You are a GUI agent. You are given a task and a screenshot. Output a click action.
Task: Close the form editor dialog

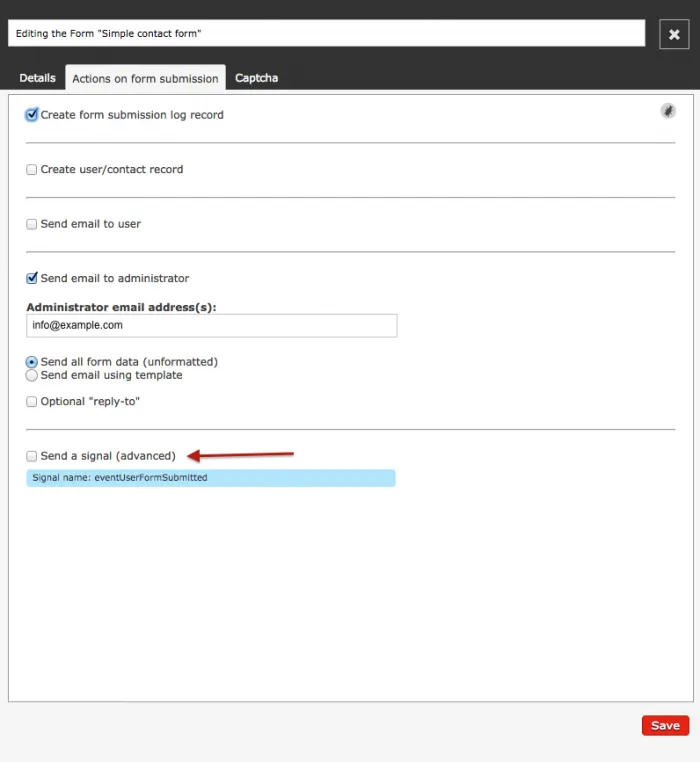coord(674,34)
